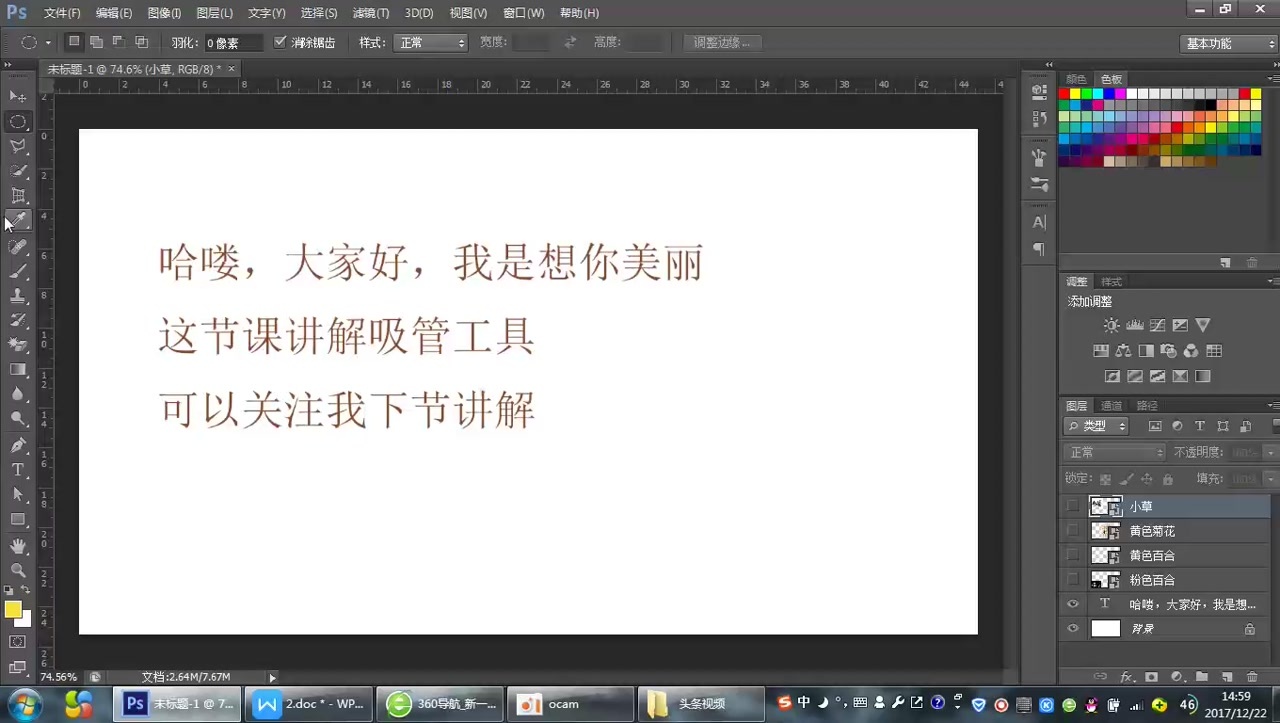The height and width of the screenshot is (723, 1280).
Task: Select the Hand tool
Action: coord(18,546)
